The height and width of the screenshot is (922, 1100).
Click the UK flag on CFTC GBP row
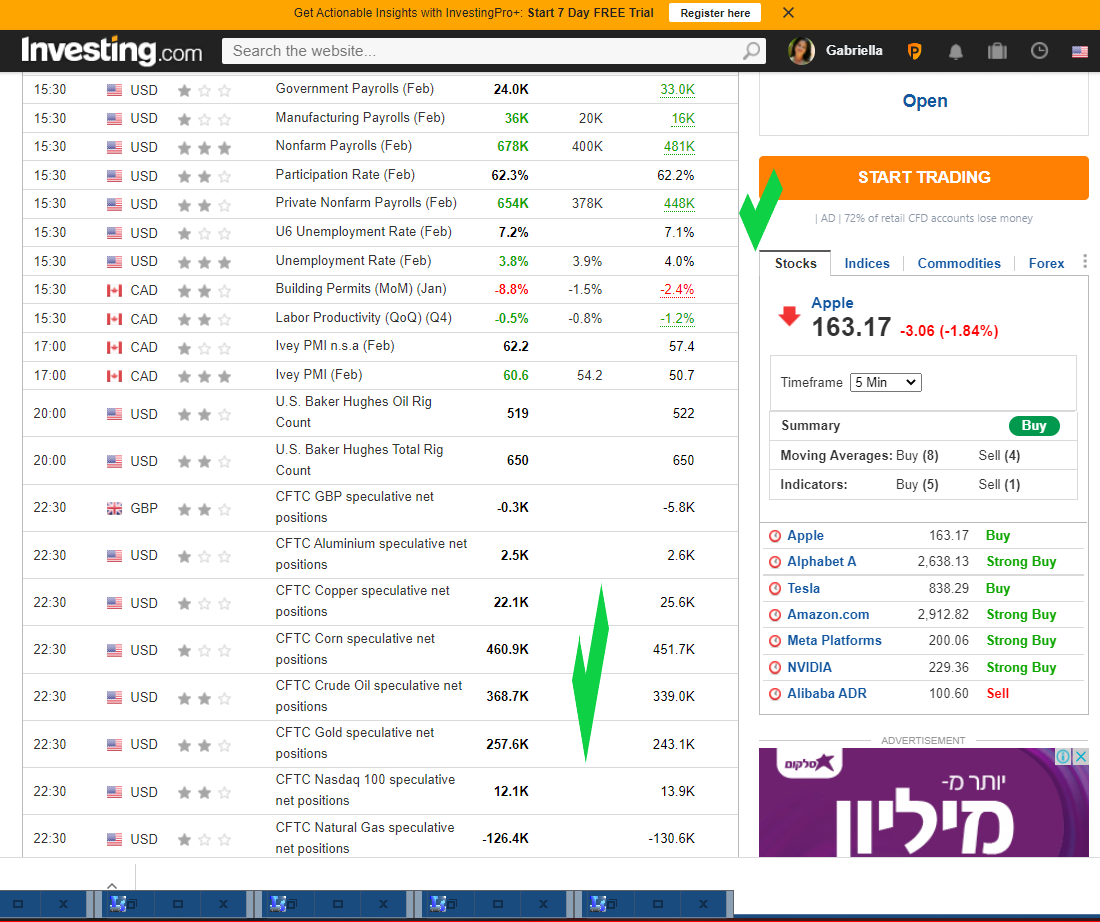[x=114, y=509]
